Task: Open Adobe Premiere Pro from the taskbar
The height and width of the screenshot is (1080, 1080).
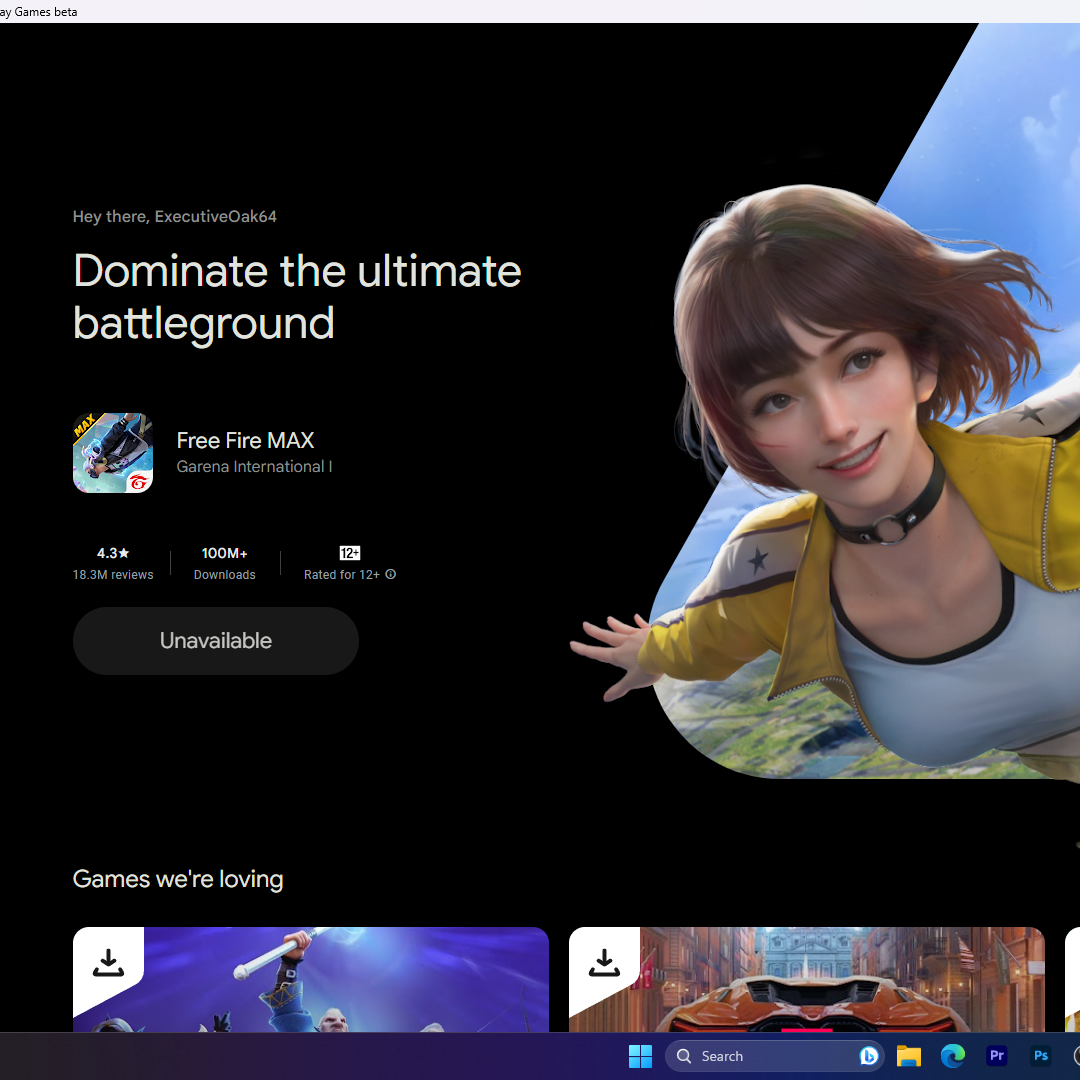Action: tap(996, 1056)
